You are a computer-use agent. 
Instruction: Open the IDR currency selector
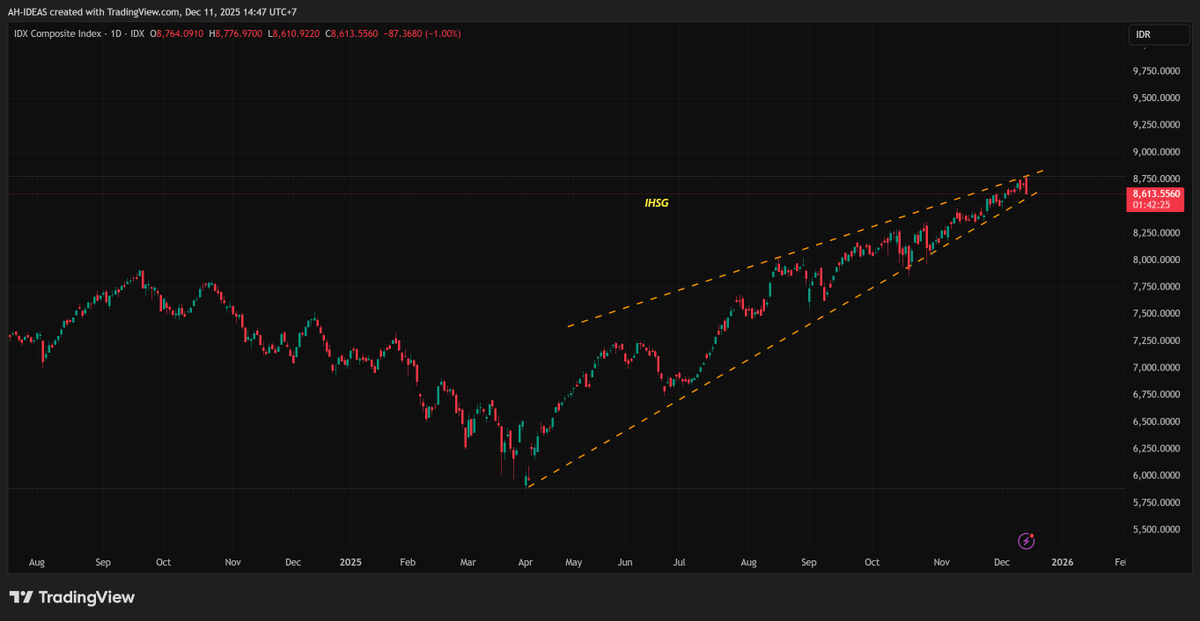pos(1159,35)
